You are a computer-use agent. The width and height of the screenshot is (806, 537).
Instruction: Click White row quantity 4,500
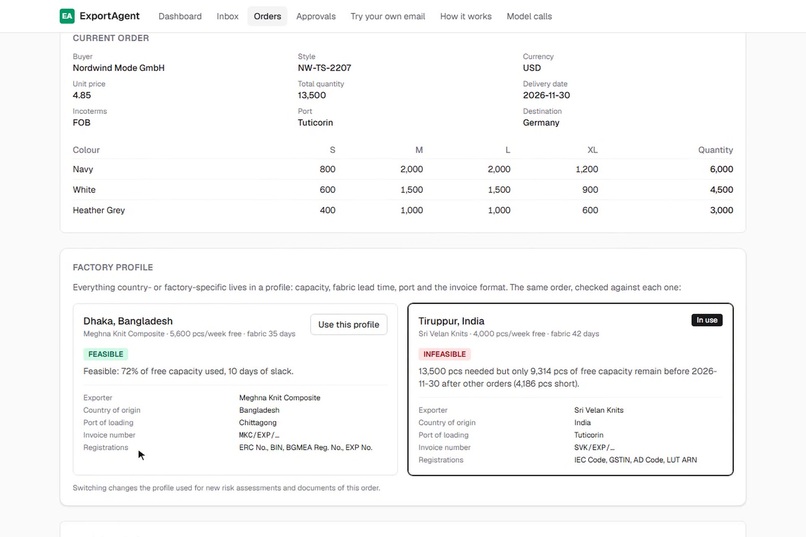pos(722,190)
